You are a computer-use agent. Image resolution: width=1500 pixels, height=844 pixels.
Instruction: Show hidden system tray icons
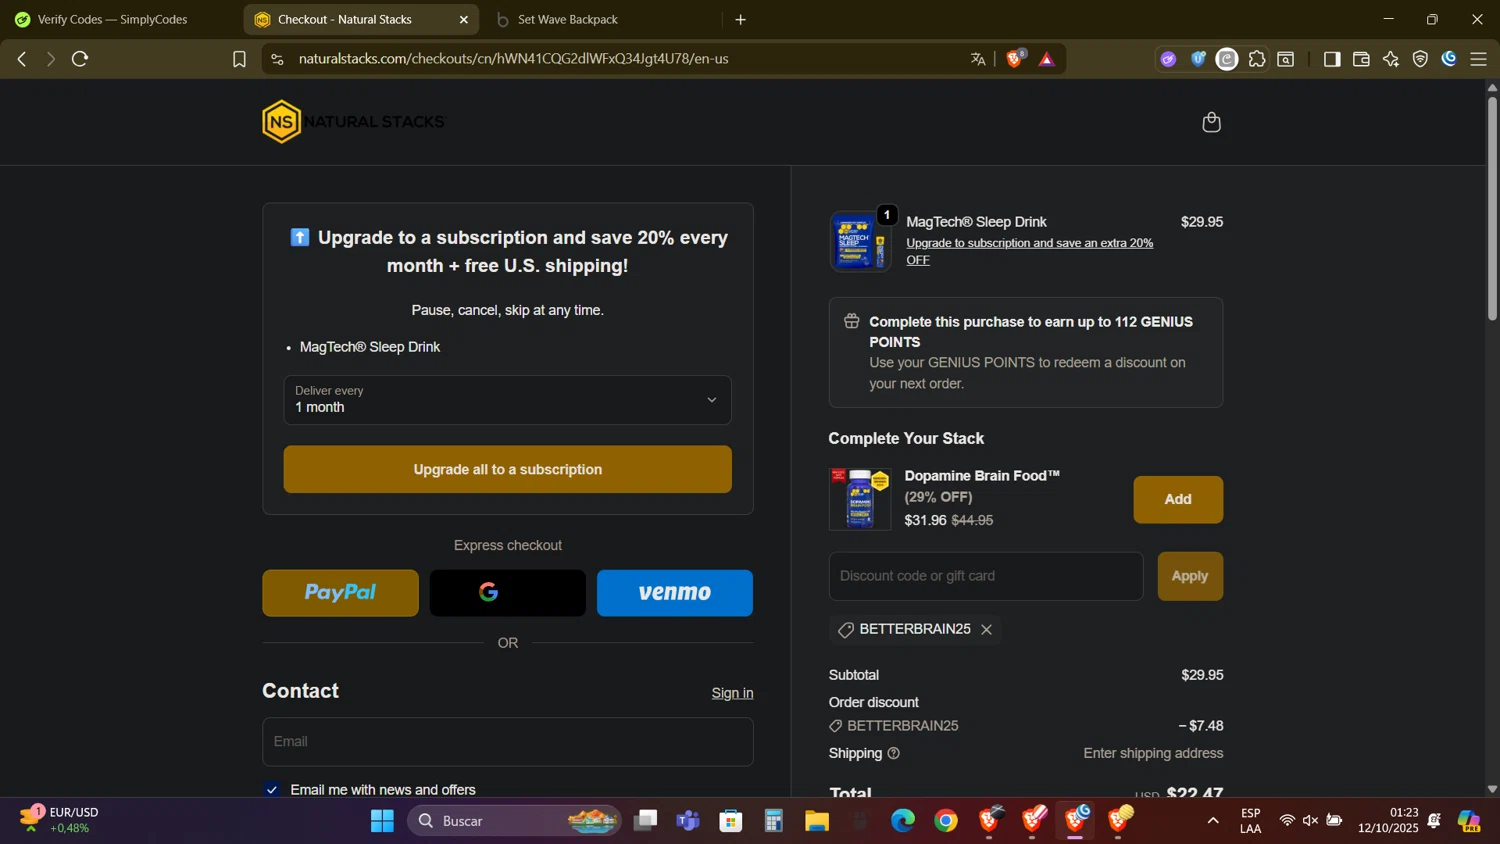click(1213, 821)
